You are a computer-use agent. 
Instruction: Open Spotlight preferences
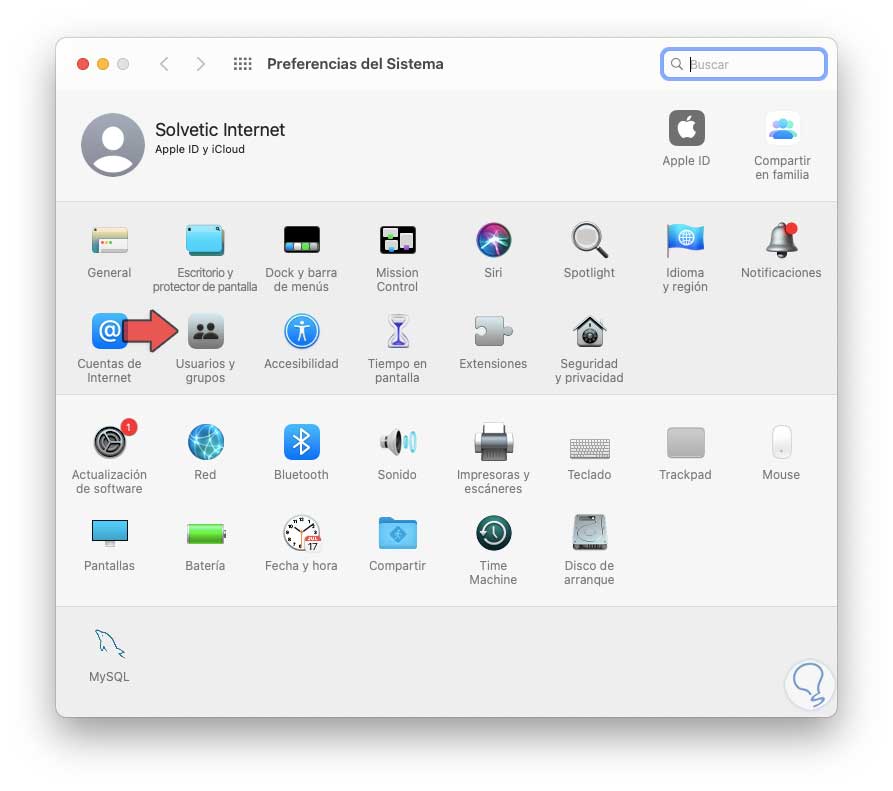[589, 240]
